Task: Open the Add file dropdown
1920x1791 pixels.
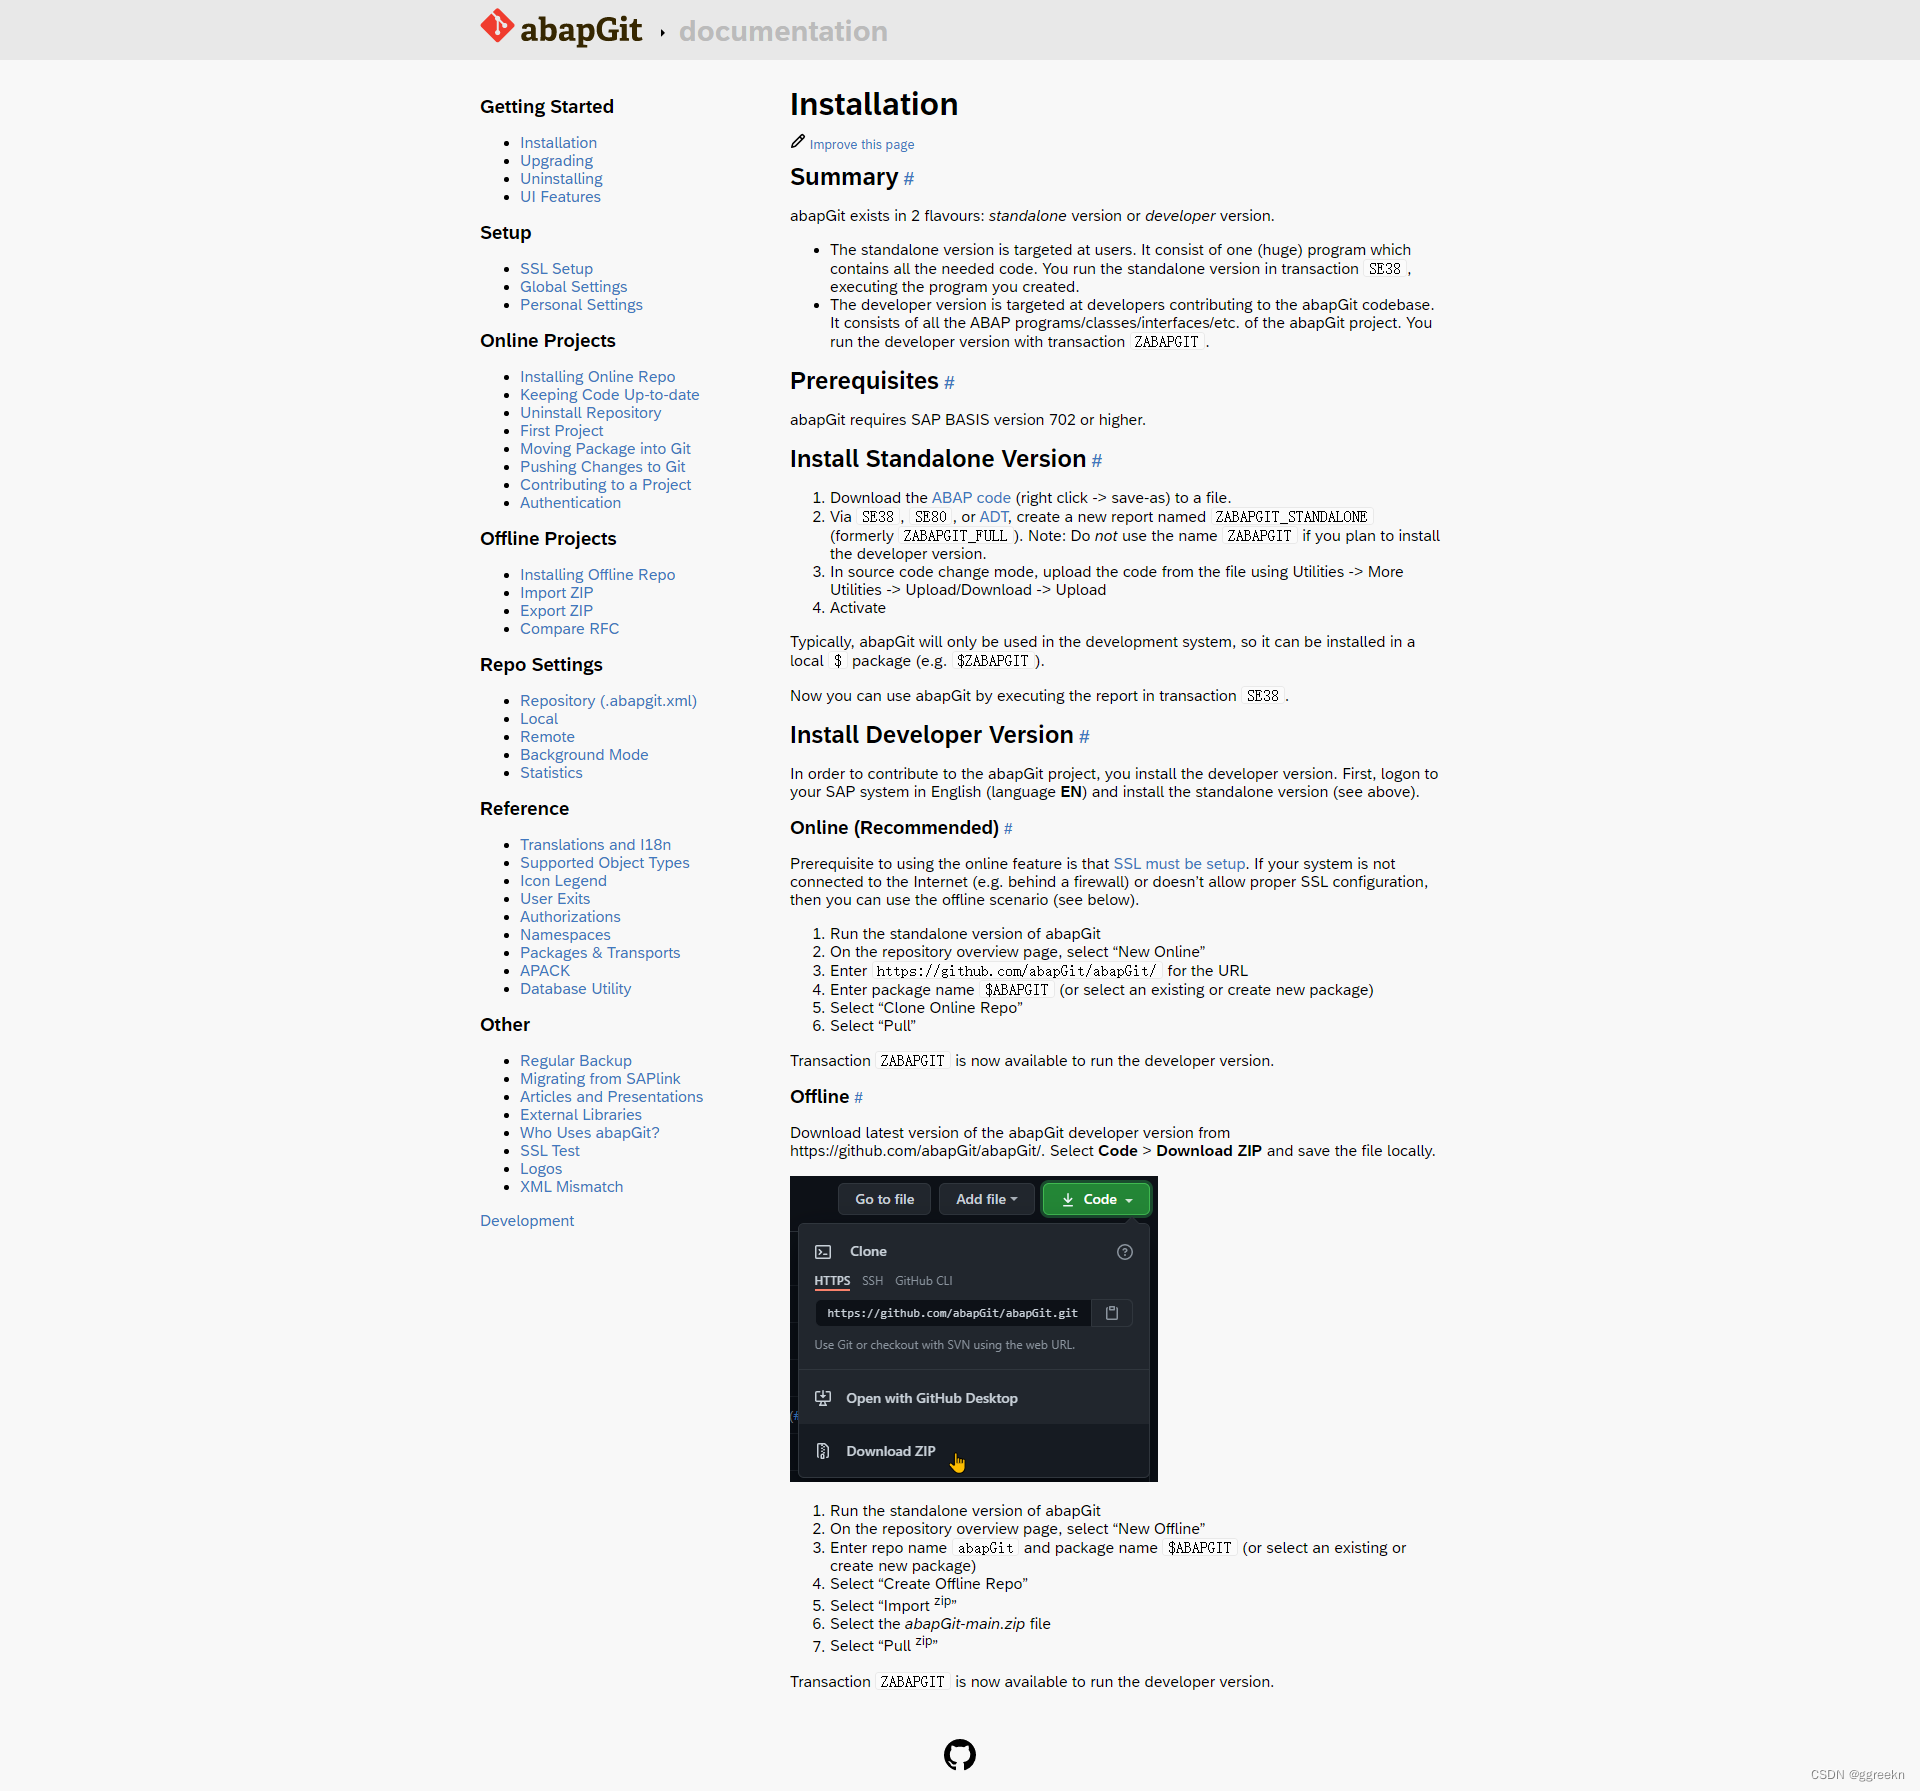Action: point(986,1199)
